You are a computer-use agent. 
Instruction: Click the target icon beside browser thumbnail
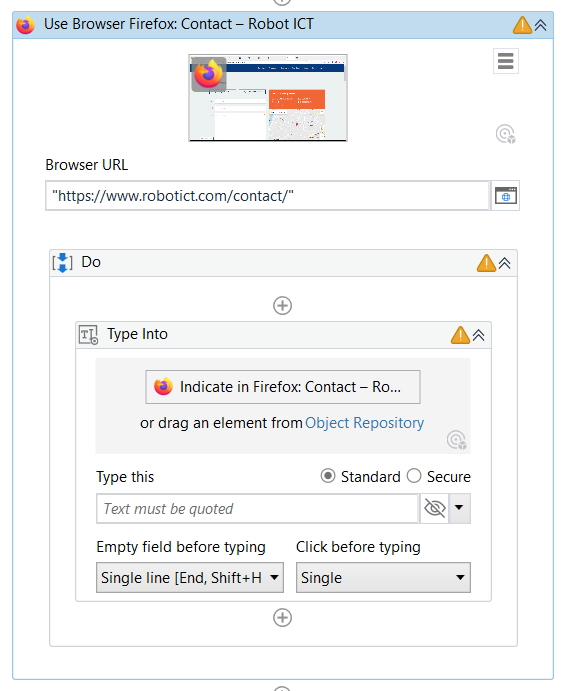point(505,134)
